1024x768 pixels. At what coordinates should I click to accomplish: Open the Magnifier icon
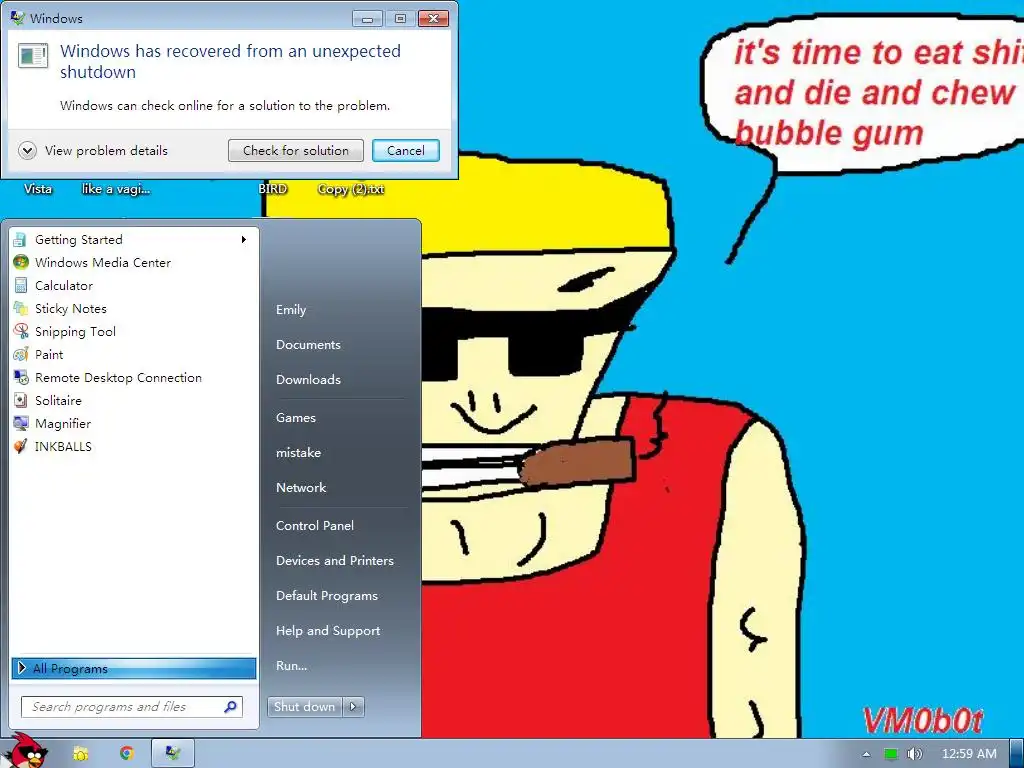pyautogui.click(x=20, y=423)
